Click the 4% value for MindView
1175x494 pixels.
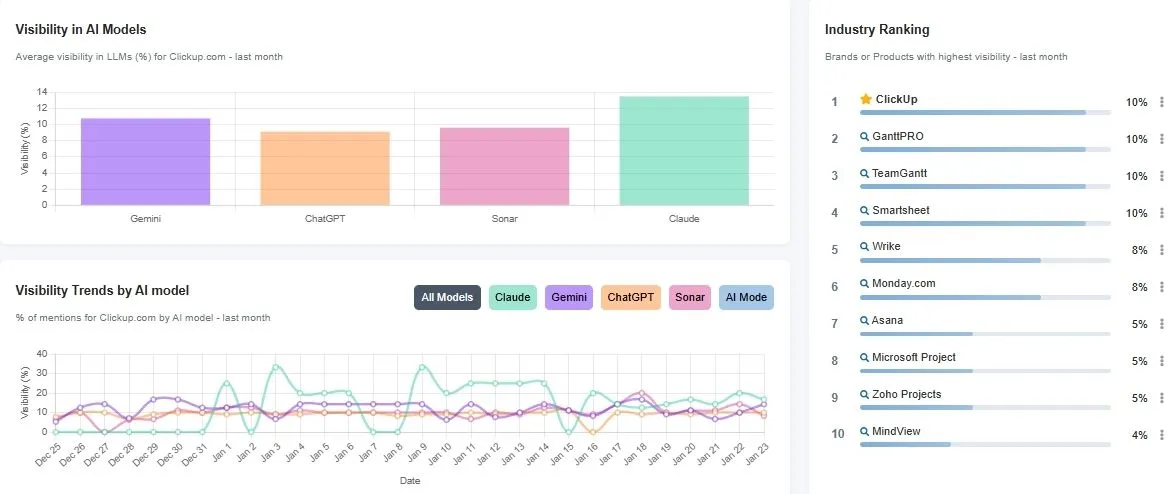(1140, 435)
